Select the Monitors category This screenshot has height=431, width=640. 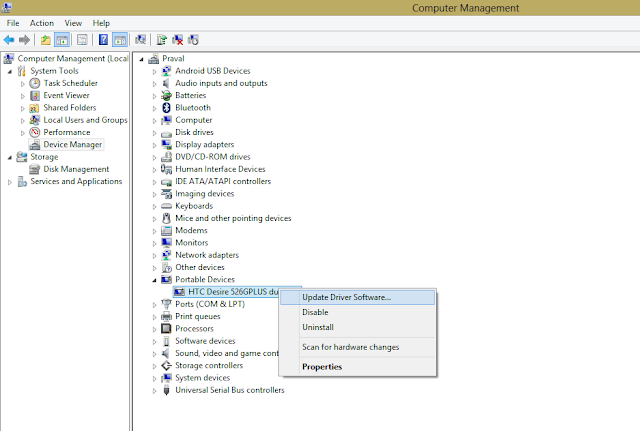tap(191, 242)
